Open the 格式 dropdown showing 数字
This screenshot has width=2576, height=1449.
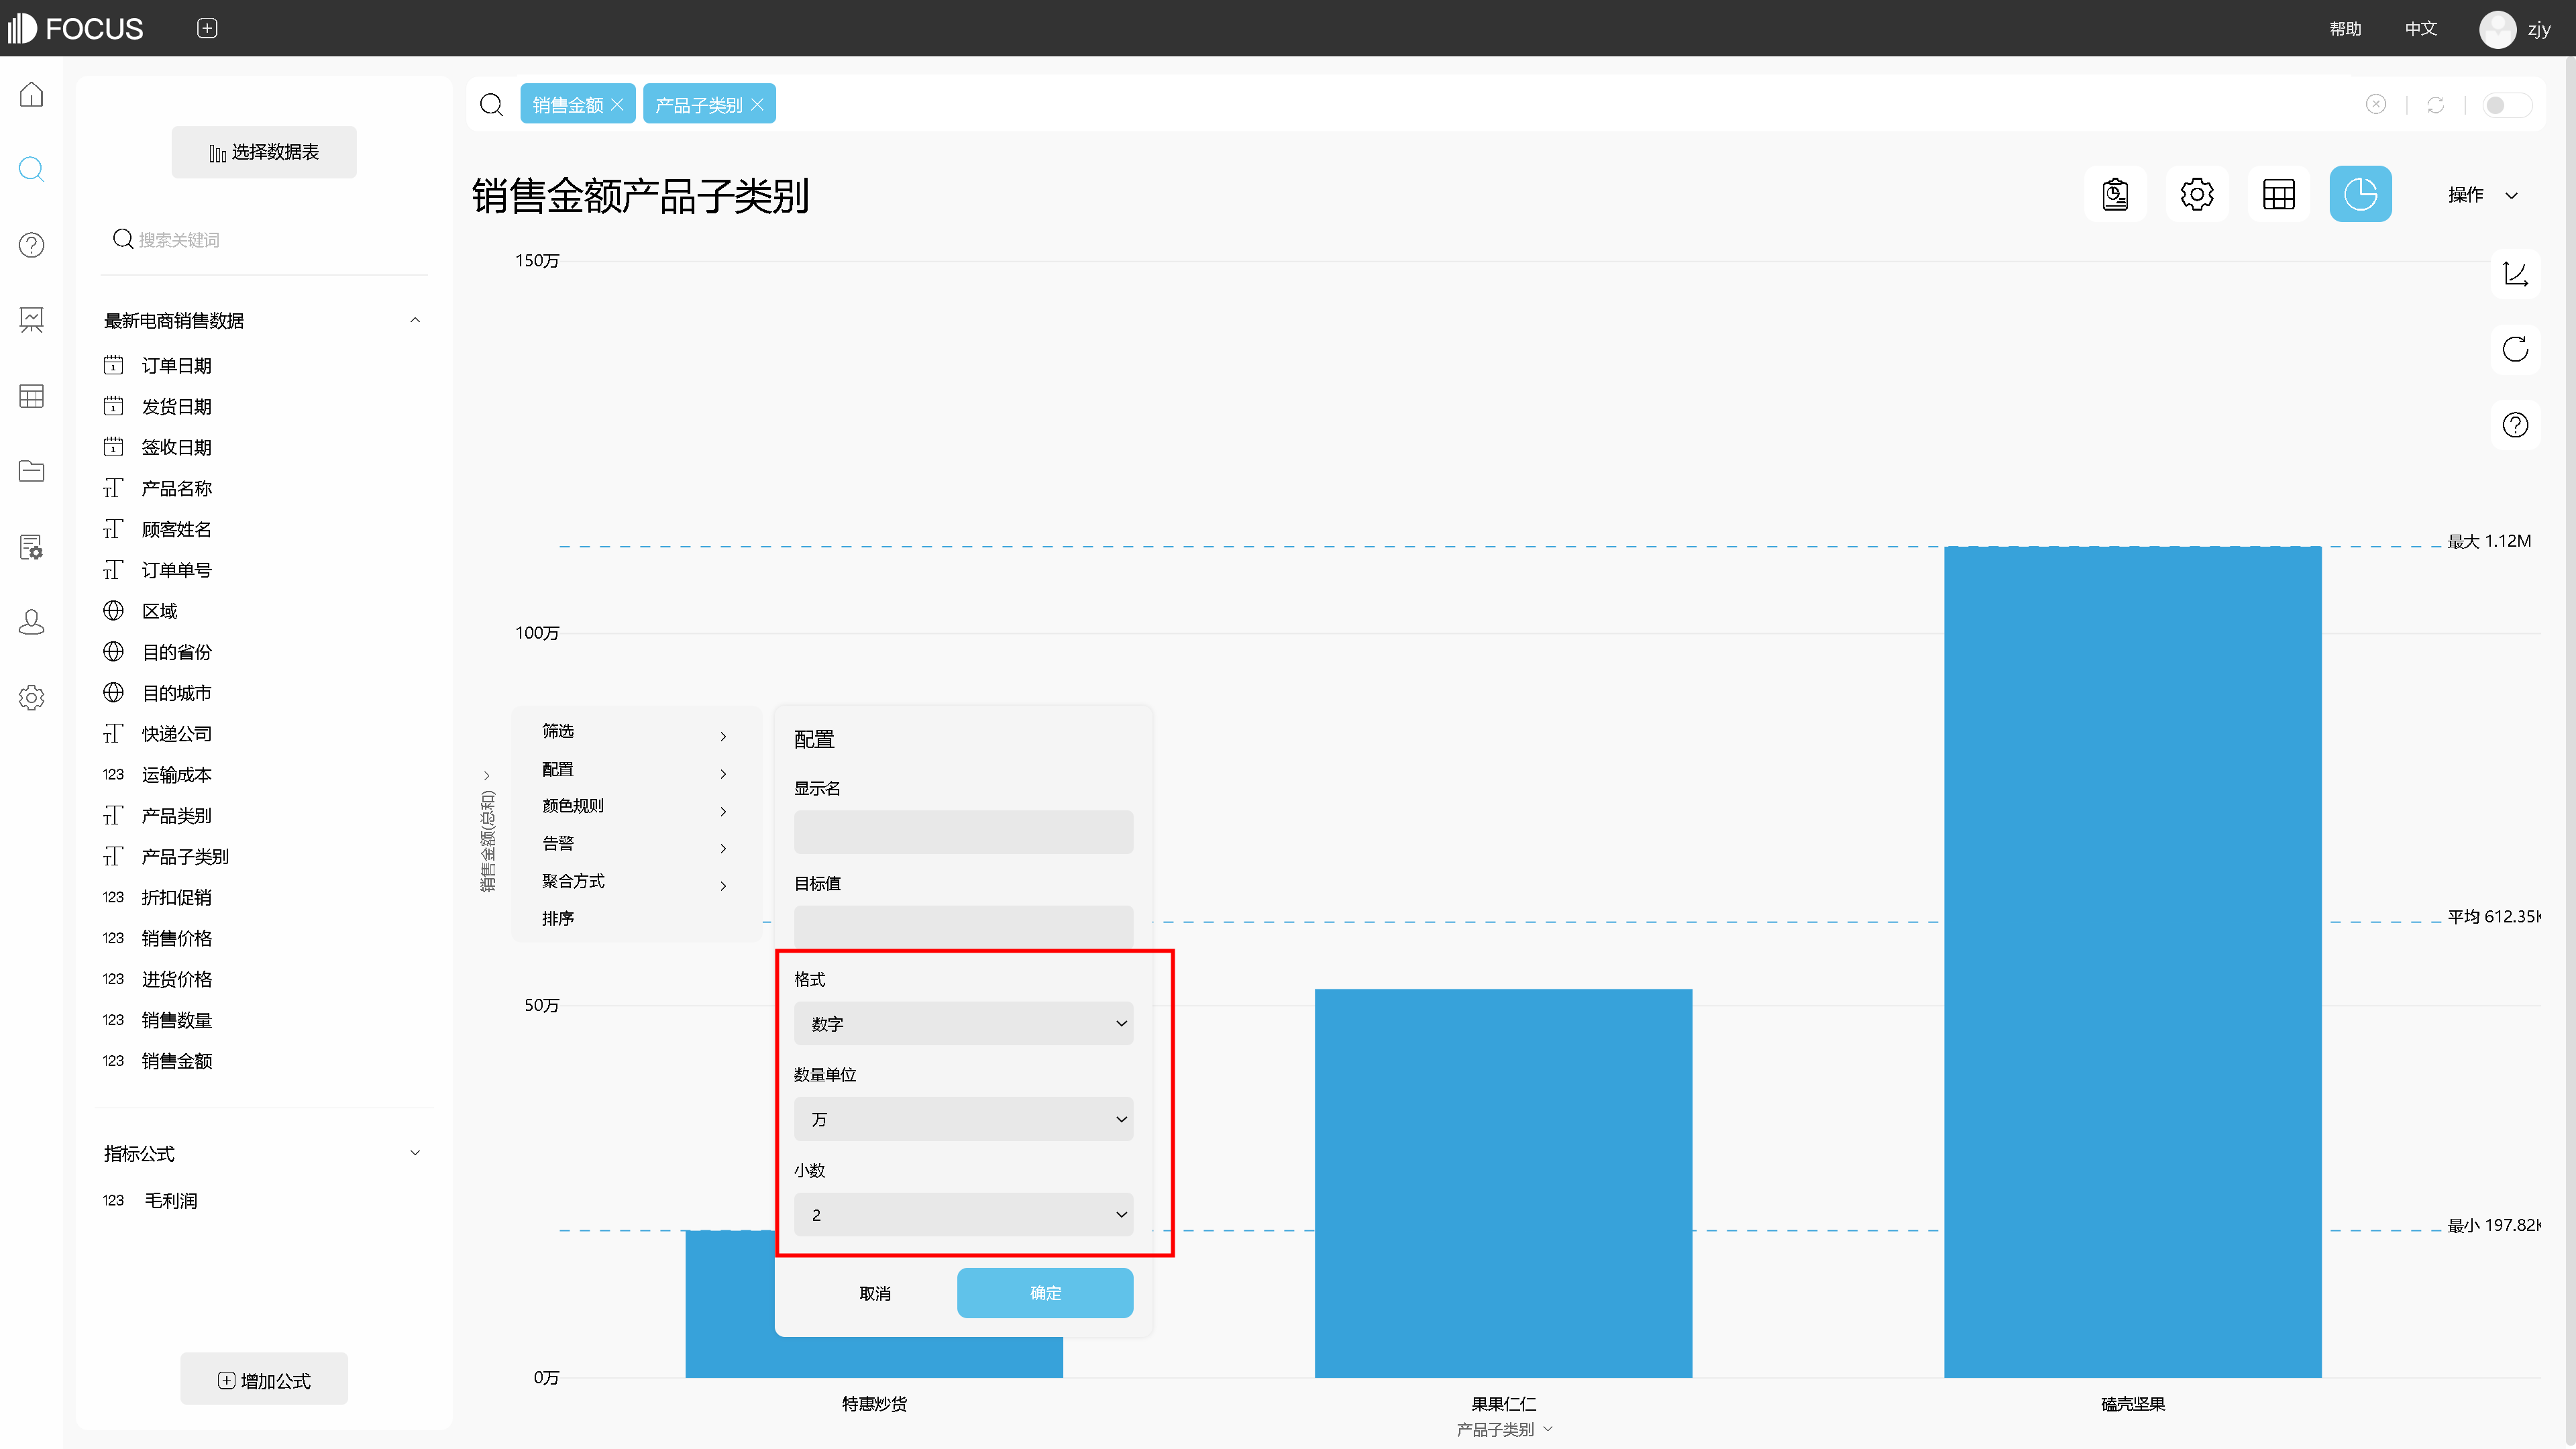click(x=962, y=1023)
